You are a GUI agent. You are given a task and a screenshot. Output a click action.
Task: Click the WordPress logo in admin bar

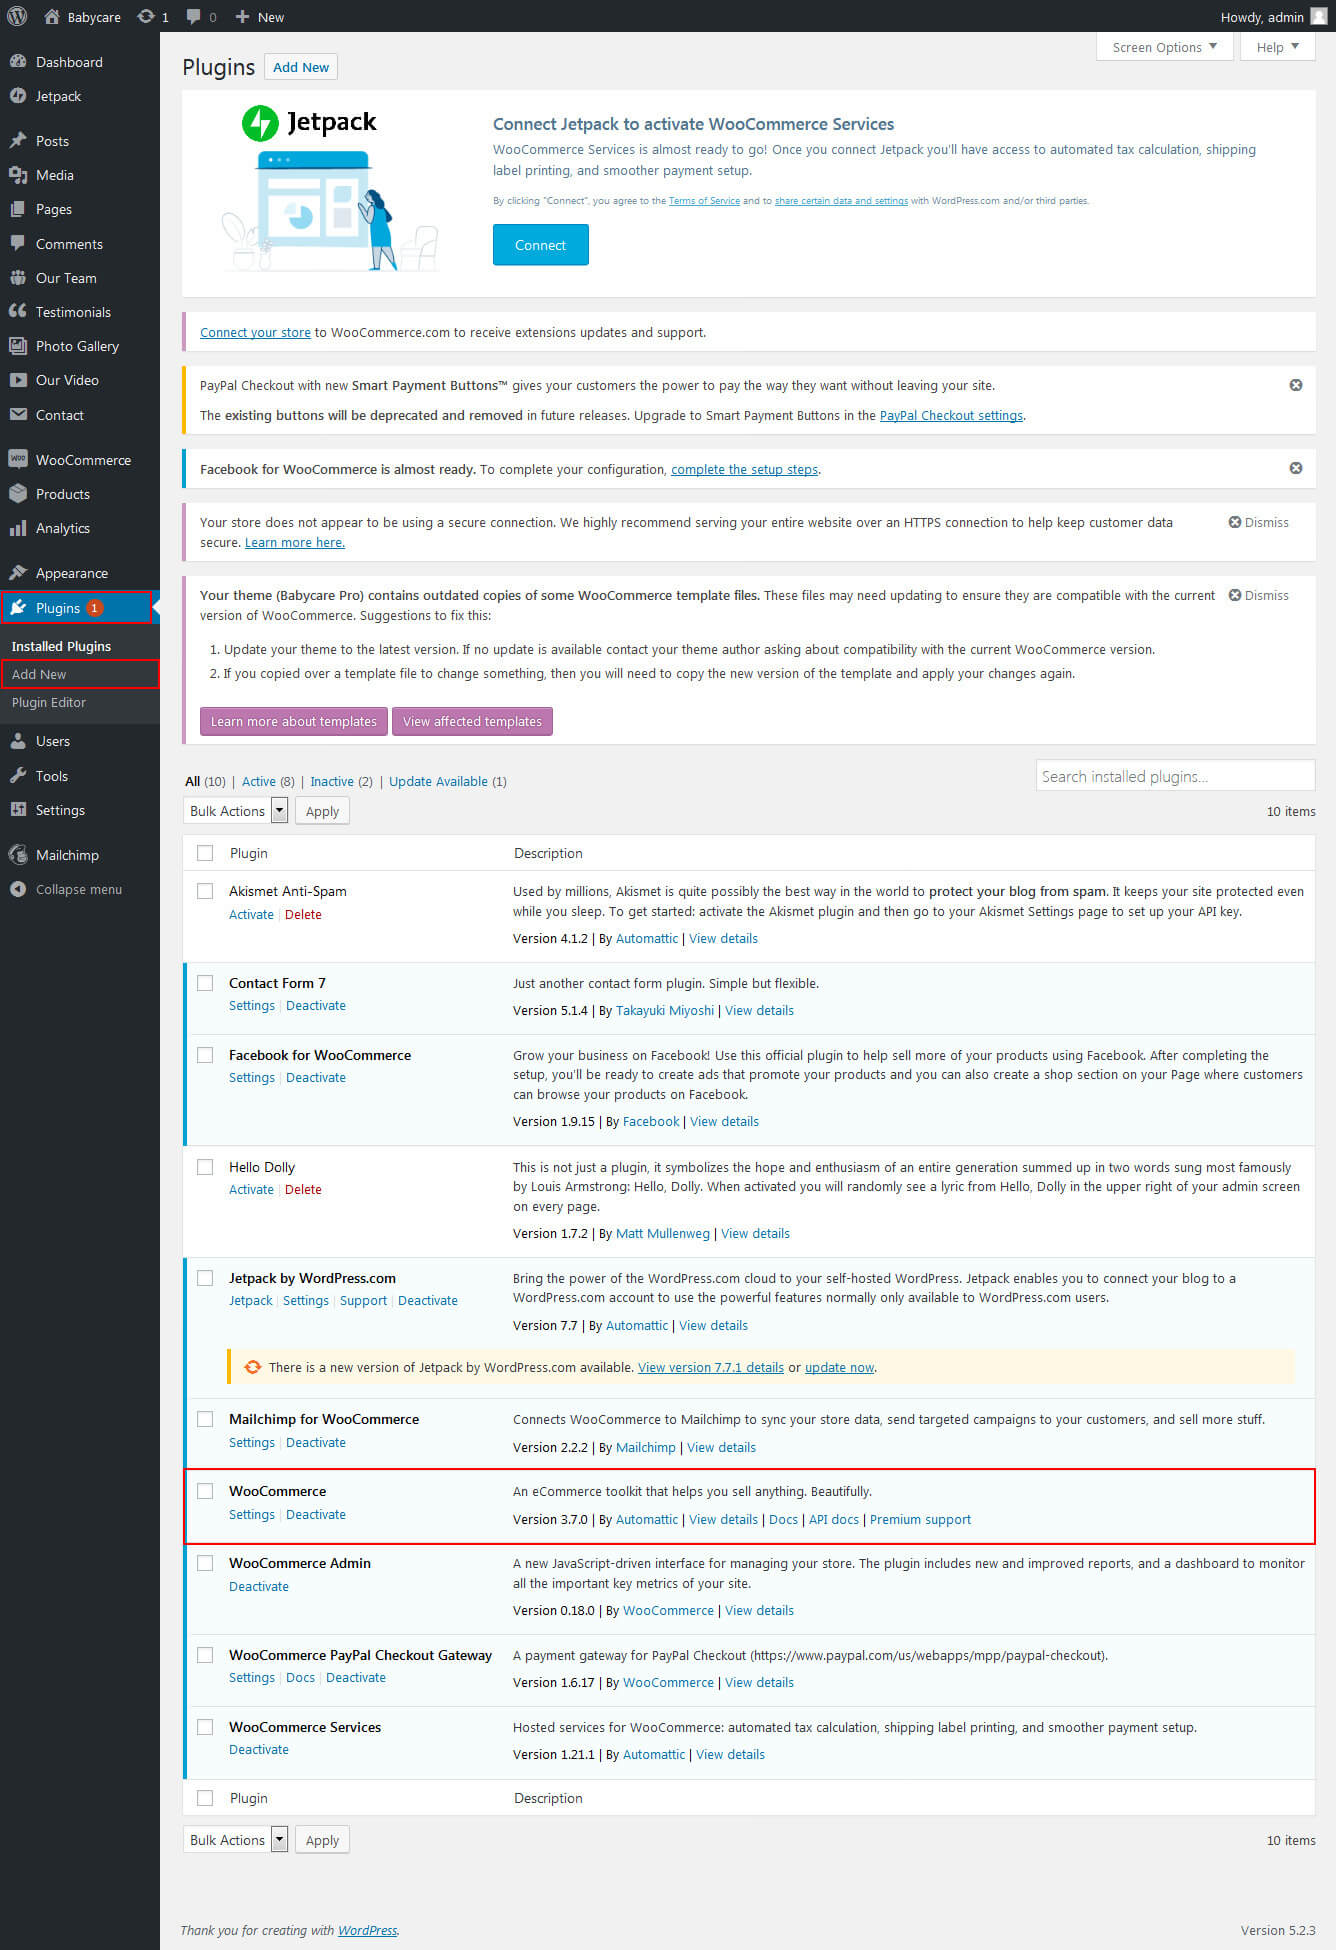click(17, 16)
